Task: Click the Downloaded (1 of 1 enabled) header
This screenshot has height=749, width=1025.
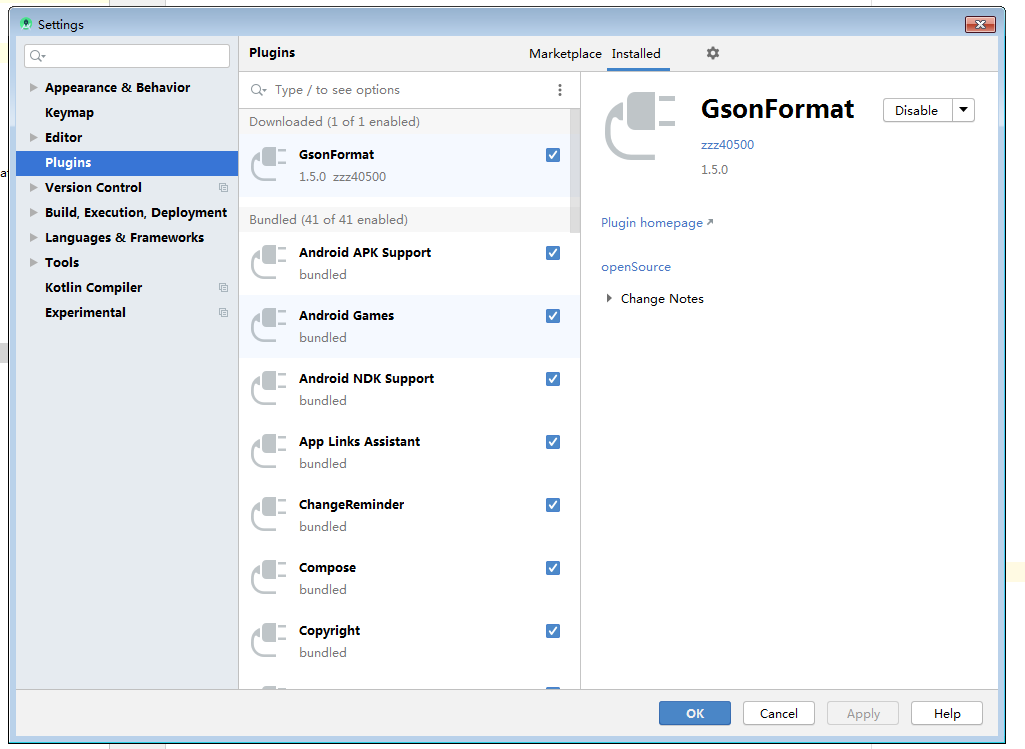Action: coord(335,122)
